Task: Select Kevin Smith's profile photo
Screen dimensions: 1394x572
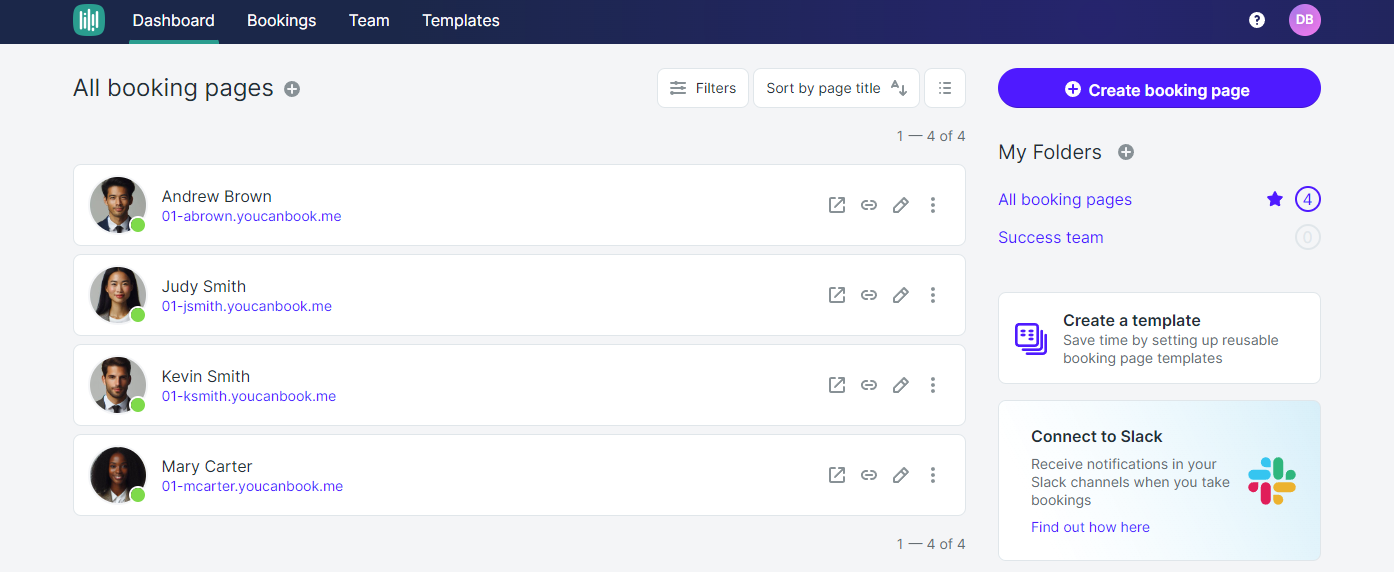Action: 118,384
